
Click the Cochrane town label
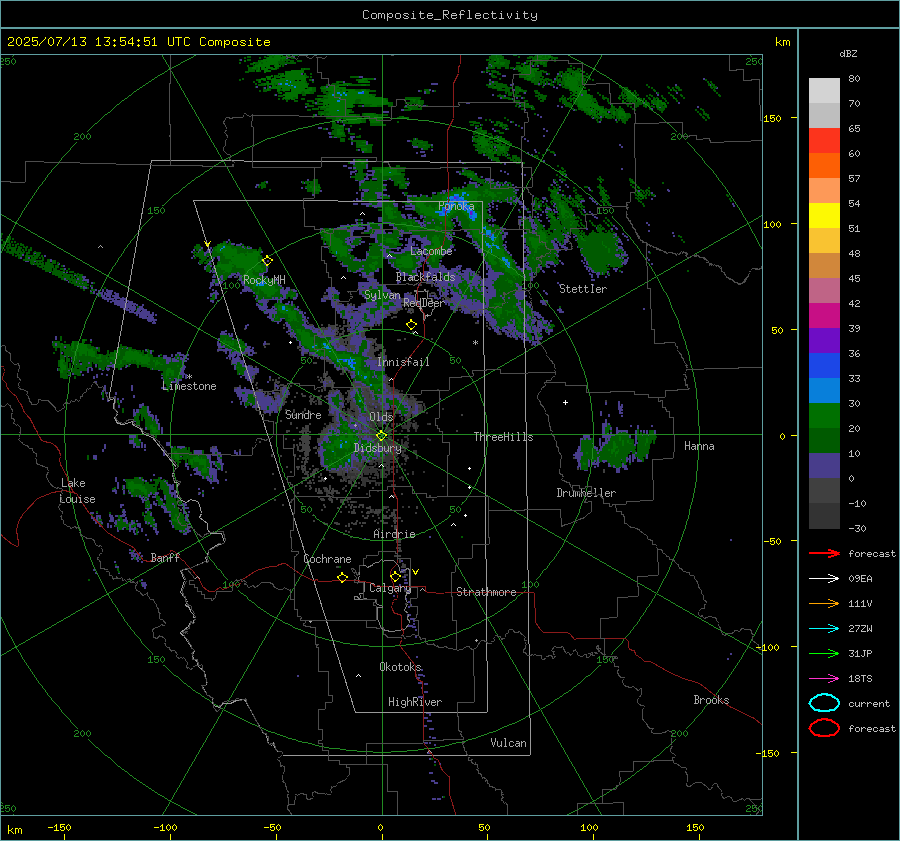(x=327, y=559)
